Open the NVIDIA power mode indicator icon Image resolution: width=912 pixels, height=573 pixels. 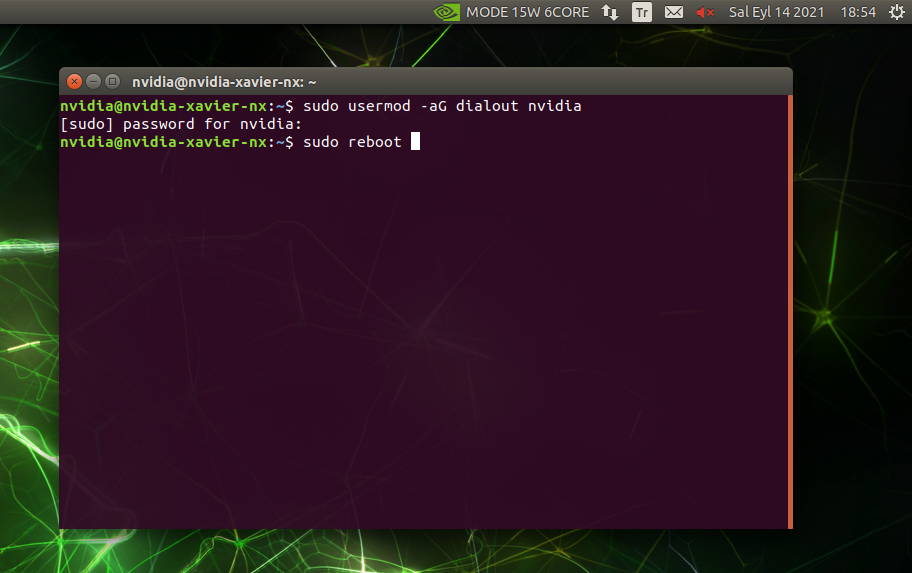[x=447, y=12]
